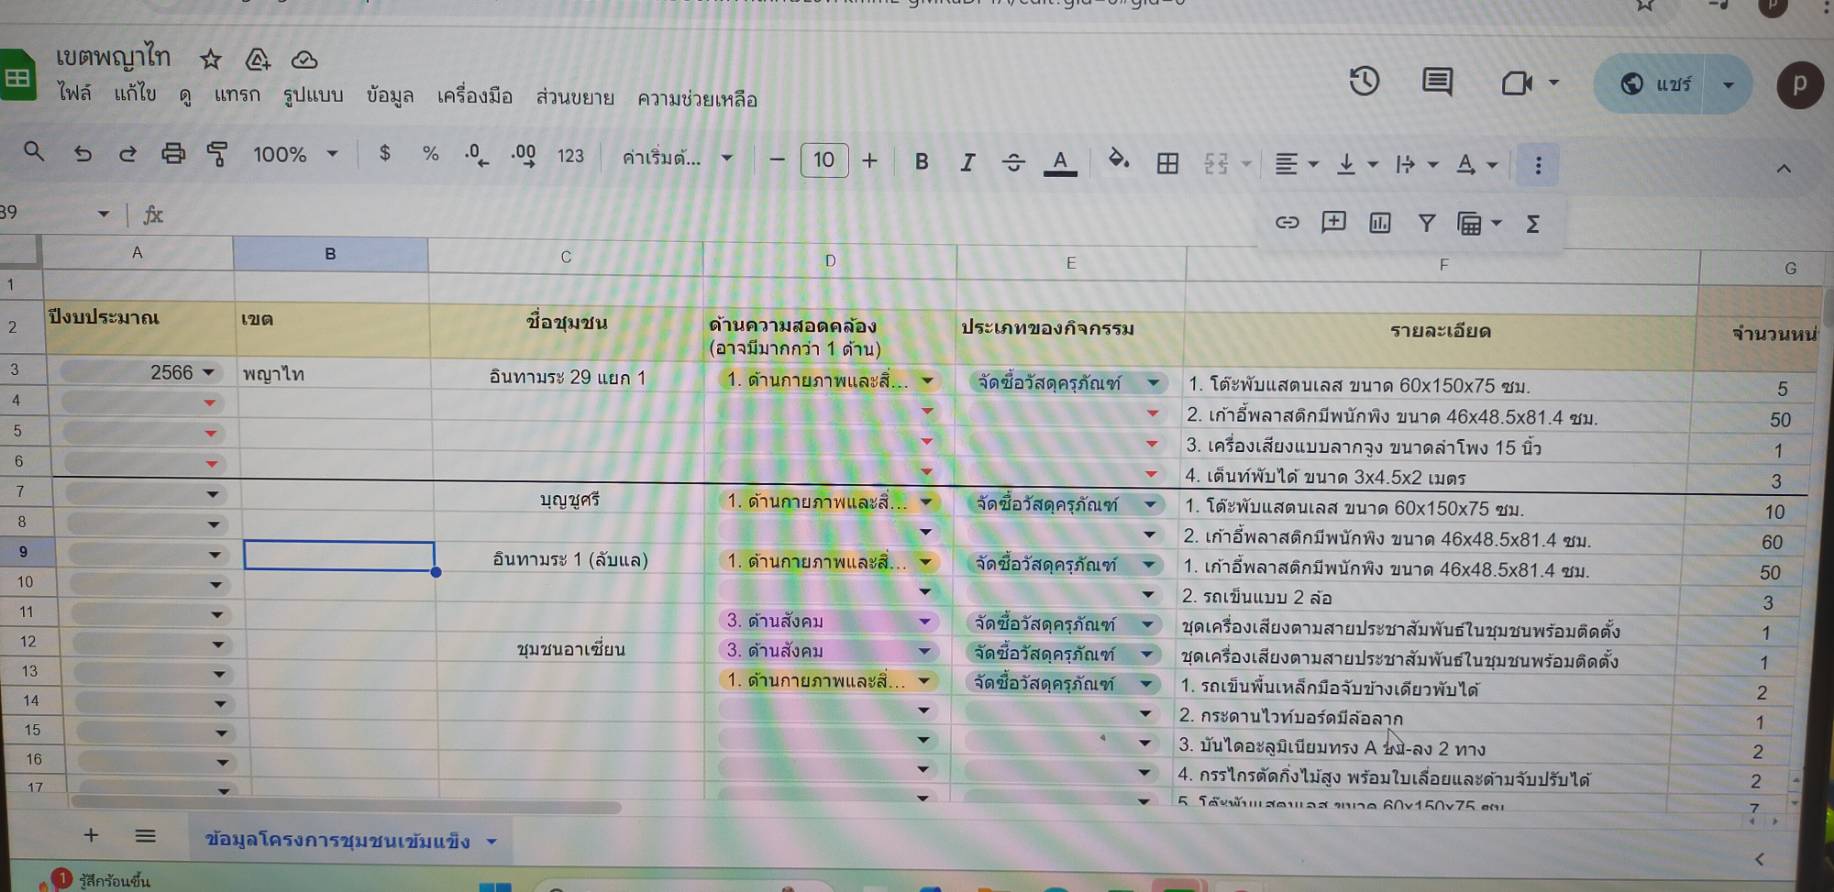Select the paint format roller tool
The height and width of the screenshot is (892, 1834).
pyautogui.click(x=217, y=154)
